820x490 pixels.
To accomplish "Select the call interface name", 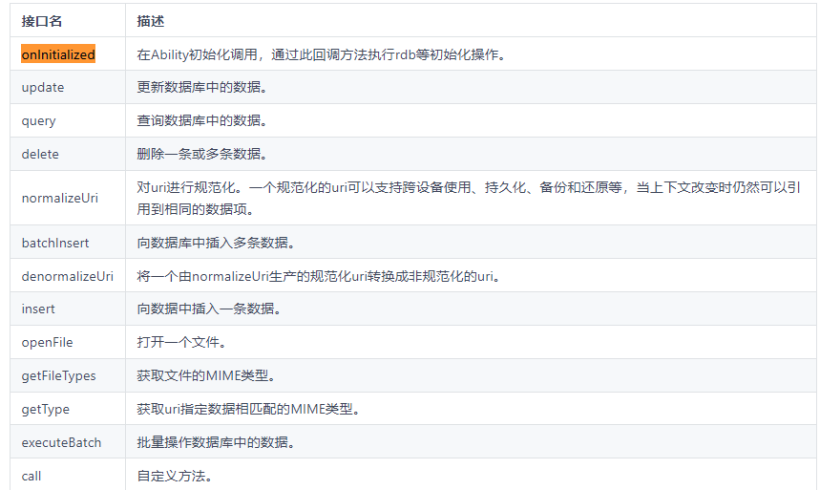I will (x=31, y=476).
